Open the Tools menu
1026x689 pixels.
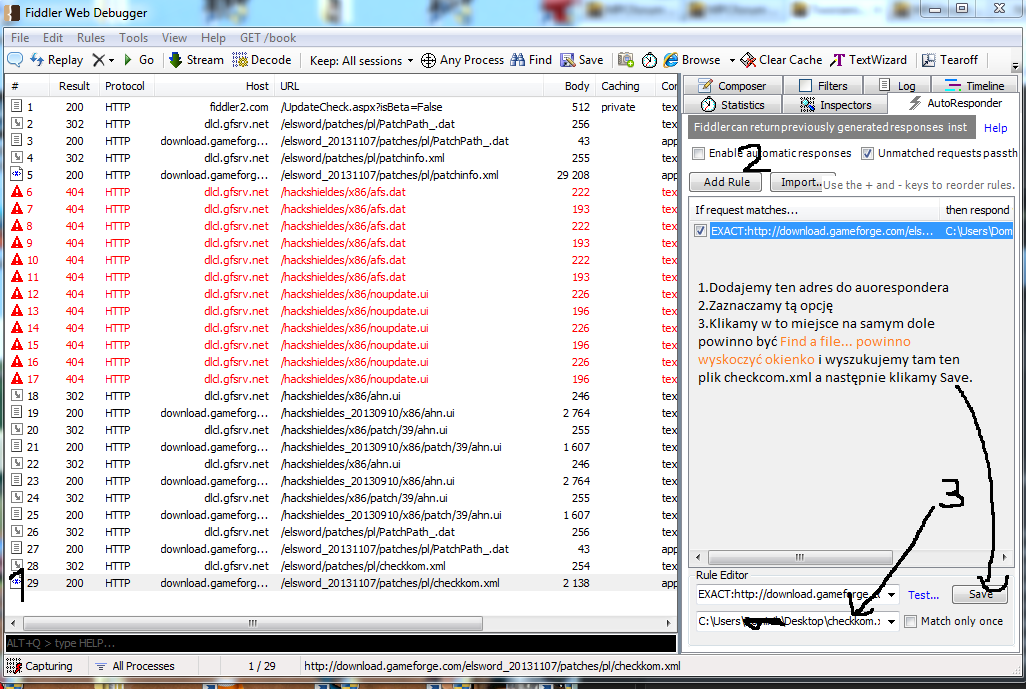(x=133, y=38)
